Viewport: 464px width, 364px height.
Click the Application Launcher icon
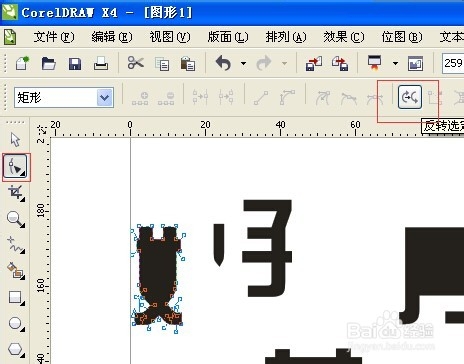pos(374,63)
